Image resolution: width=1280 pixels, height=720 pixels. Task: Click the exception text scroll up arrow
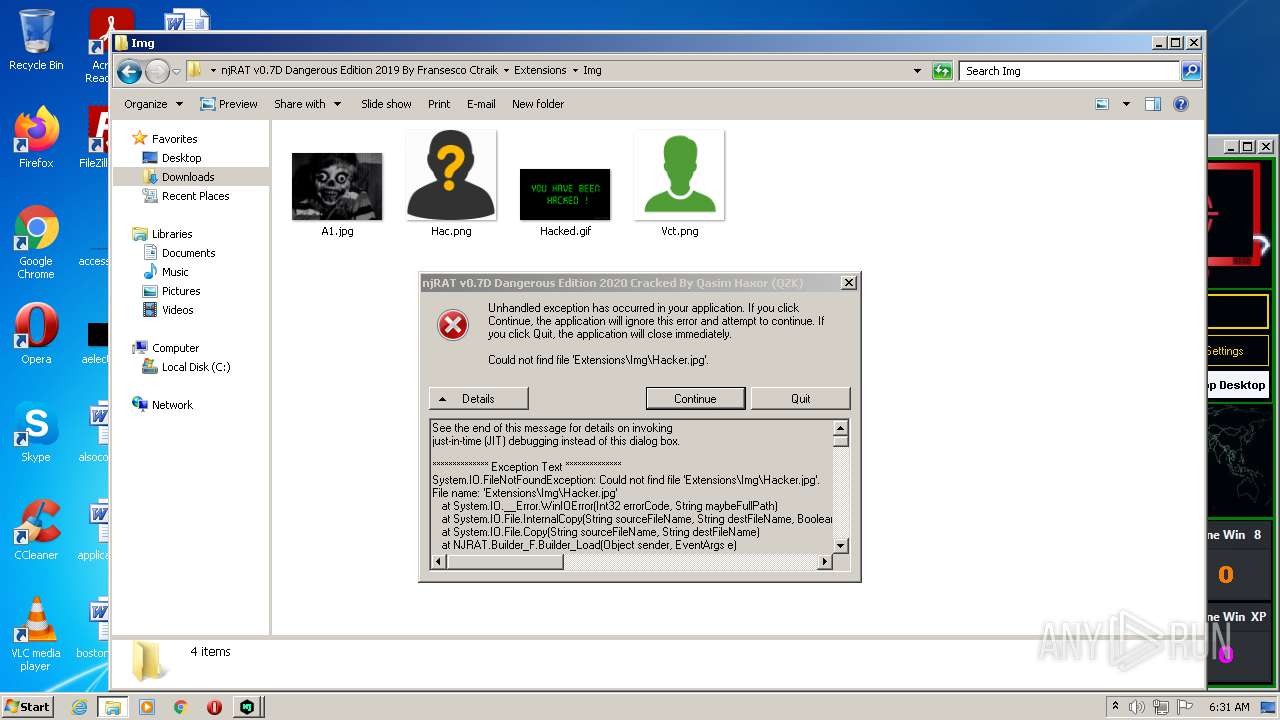coord(841,428)
